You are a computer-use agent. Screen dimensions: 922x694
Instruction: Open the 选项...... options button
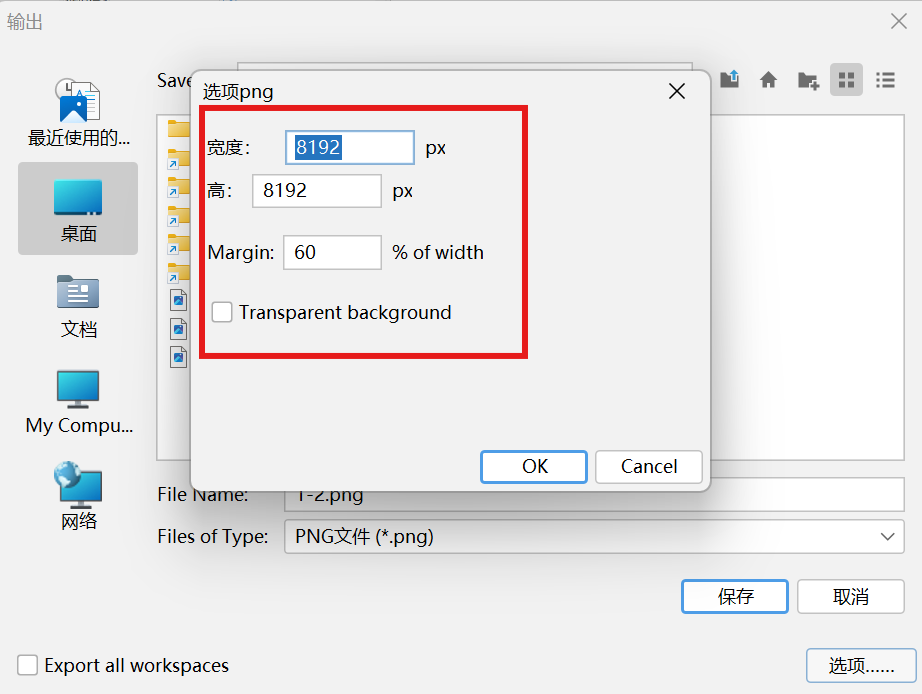861,665
